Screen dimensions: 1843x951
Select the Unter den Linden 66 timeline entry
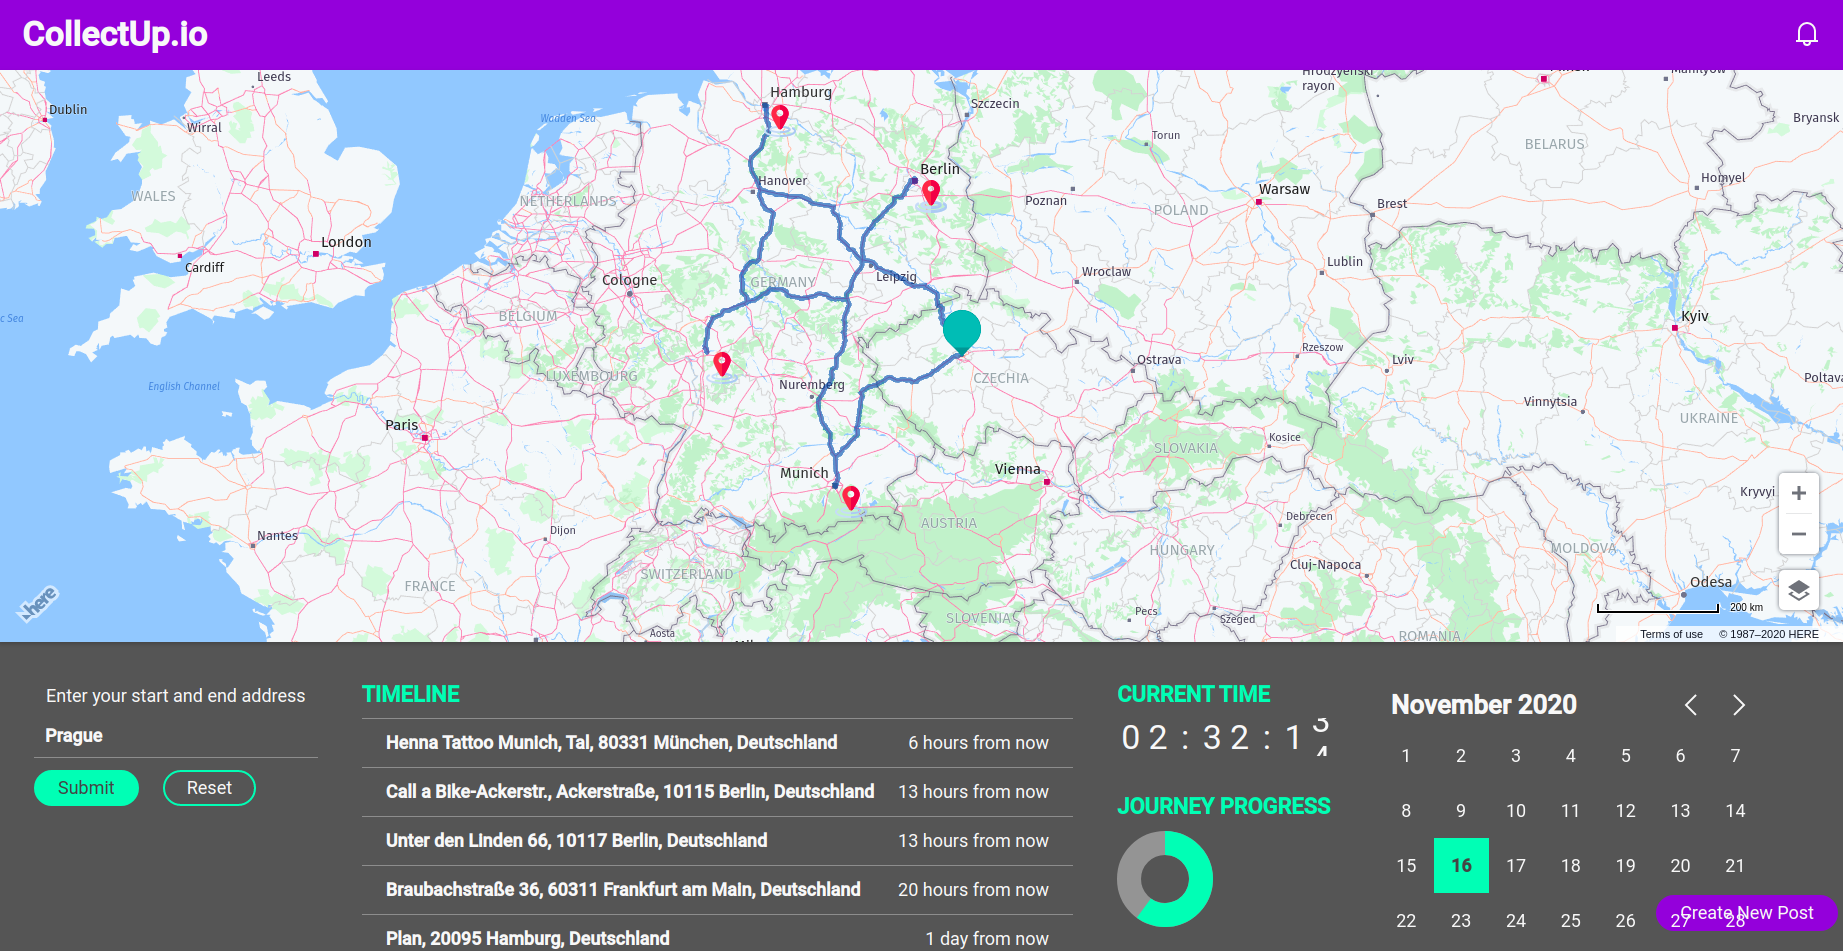tap(717, 841)
